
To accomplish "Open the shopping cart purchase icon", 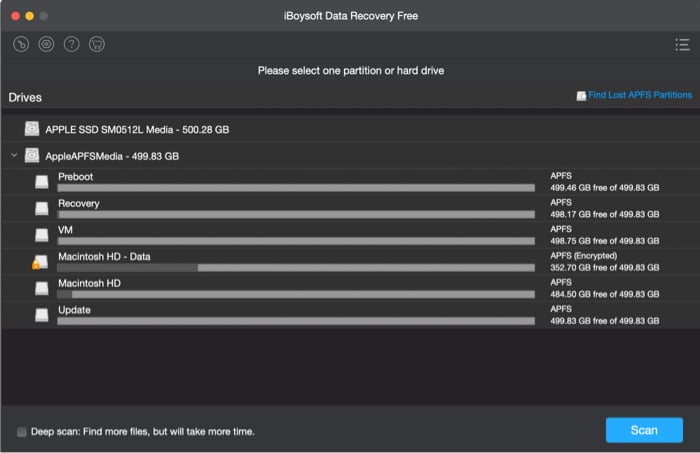I will click(97, 44).
